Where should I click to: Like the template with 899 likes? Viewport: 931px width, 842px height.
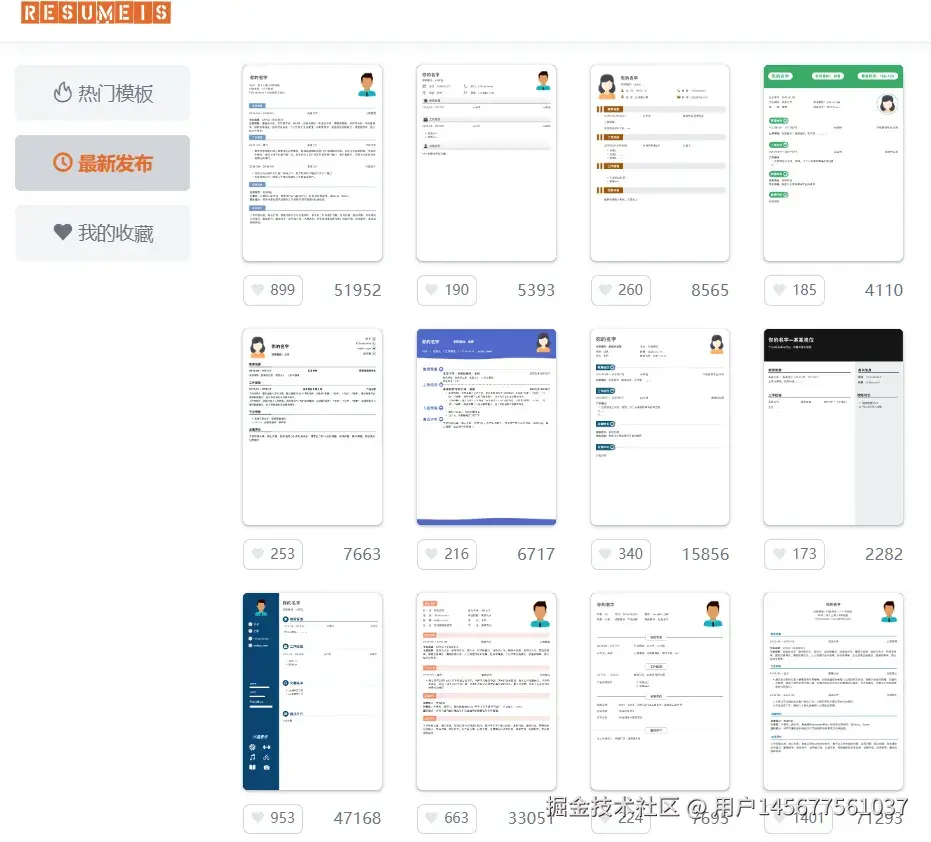[x=273, y=290]
